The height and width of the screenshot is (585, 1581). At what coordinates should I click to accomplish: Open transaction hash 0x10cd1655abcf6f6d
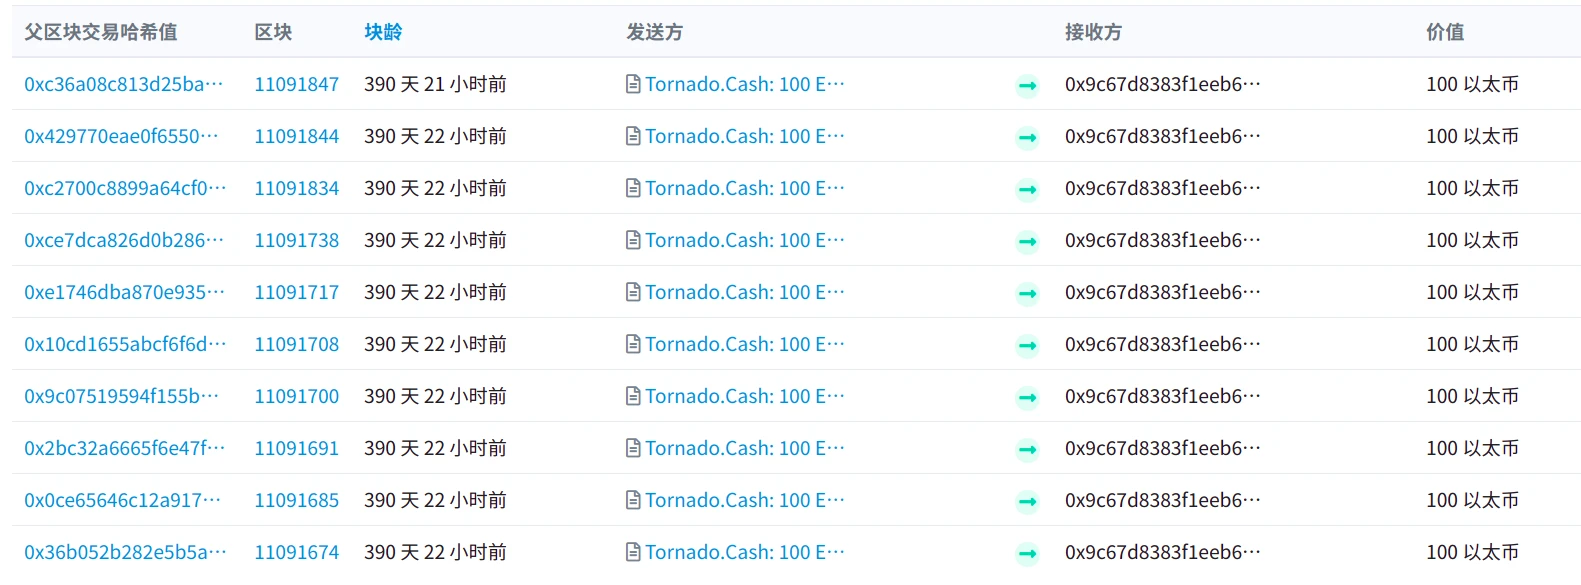click(x=125, y=344)
